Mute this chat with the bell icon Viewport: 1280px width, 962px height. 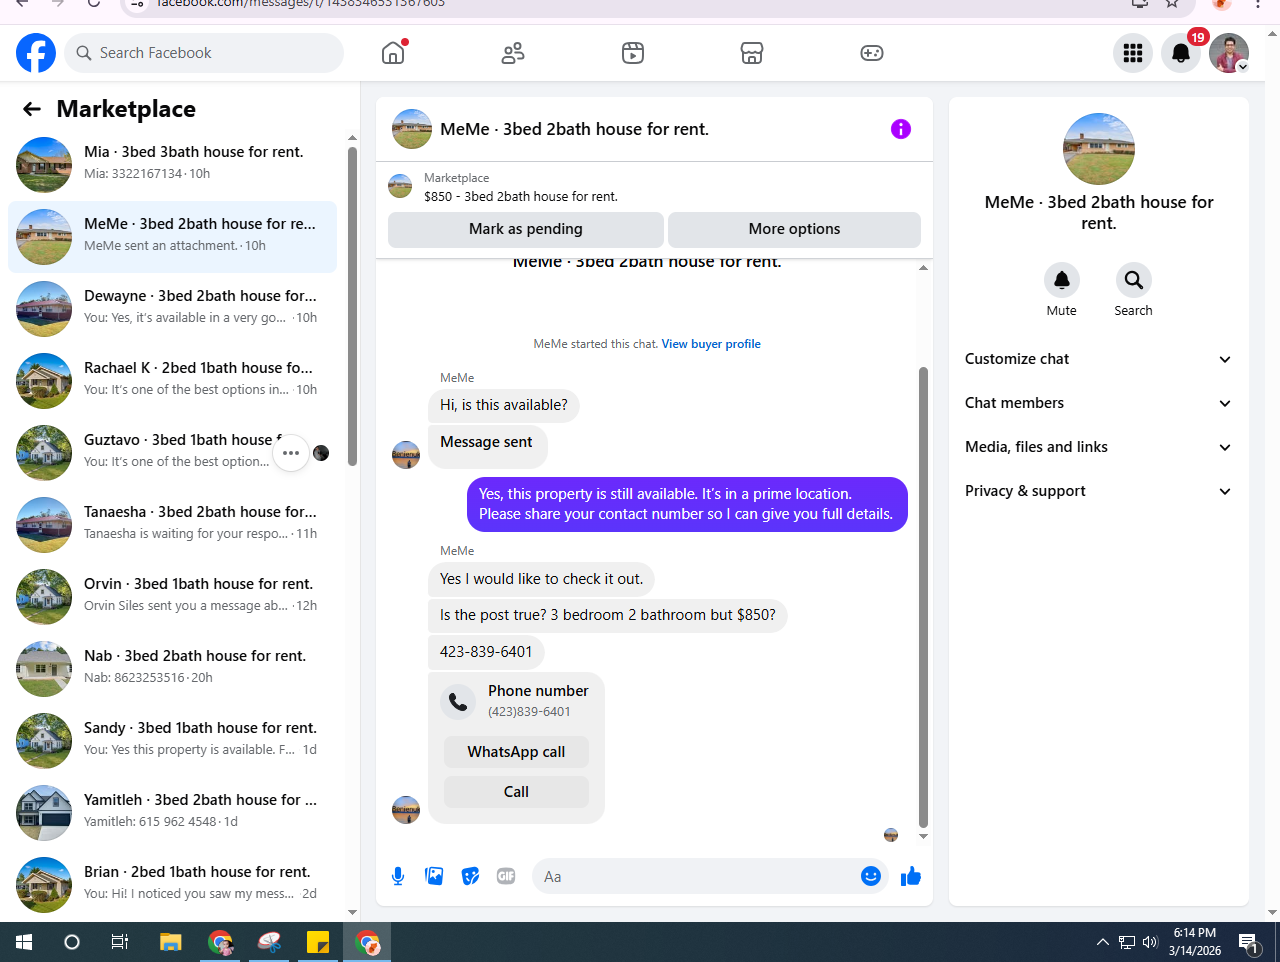click(1062, 280)
